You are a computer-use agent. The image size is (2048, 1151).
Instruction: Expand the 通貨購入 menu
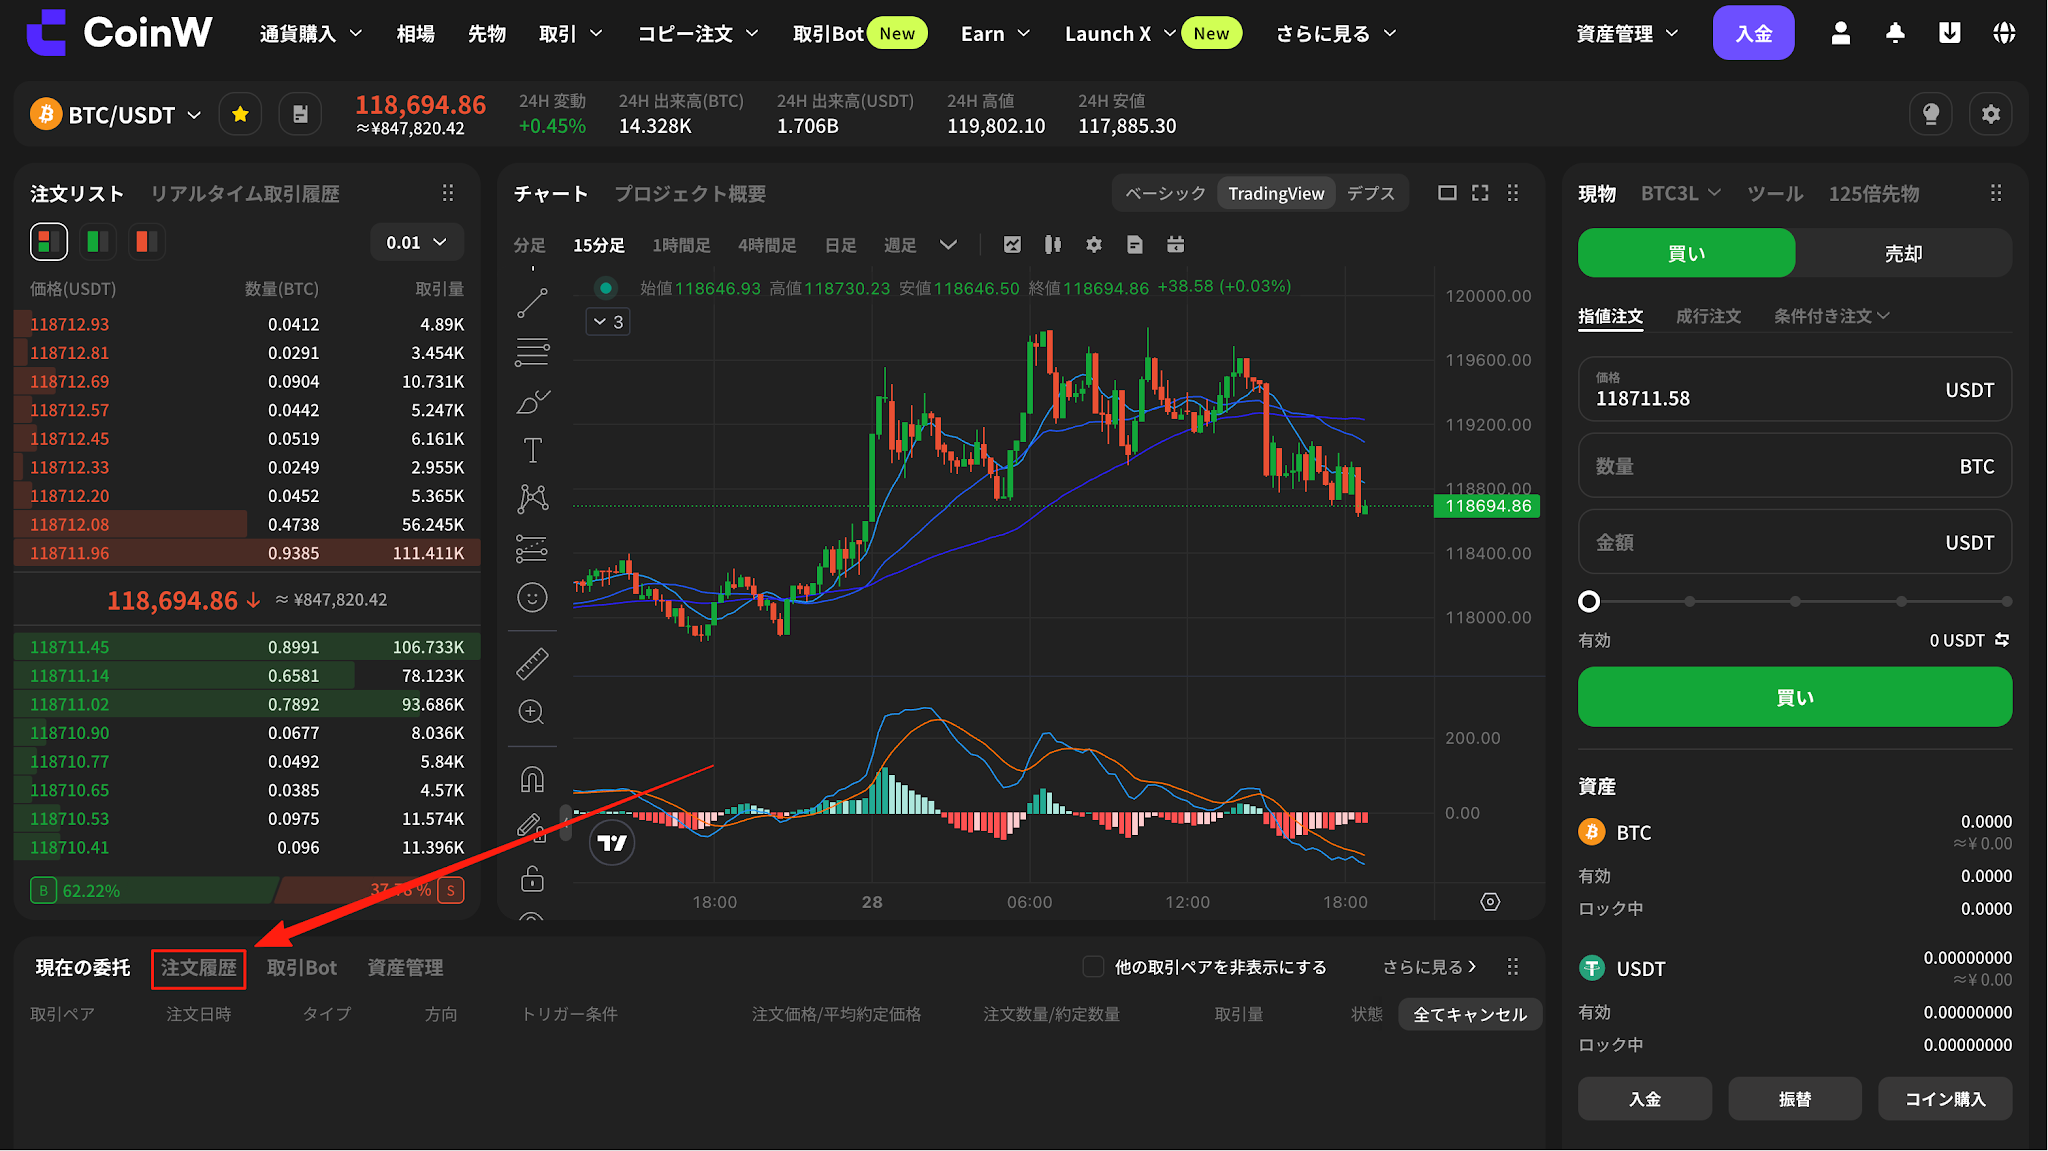310,33
